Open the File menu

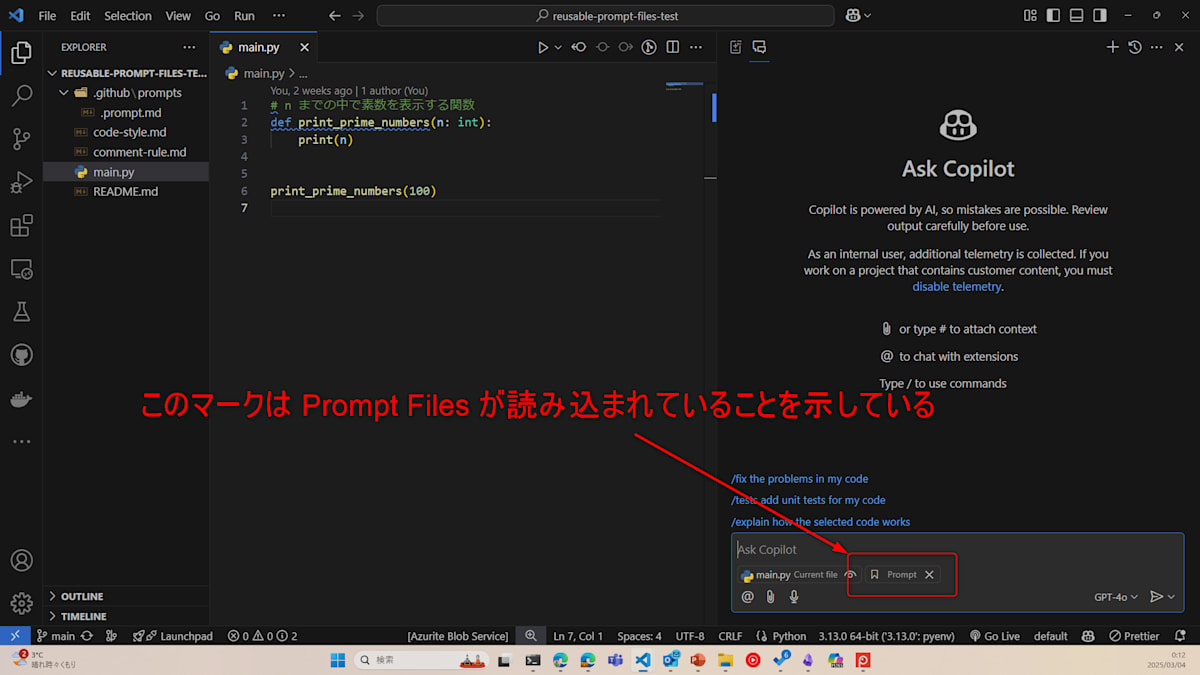[x=47, y=16]
